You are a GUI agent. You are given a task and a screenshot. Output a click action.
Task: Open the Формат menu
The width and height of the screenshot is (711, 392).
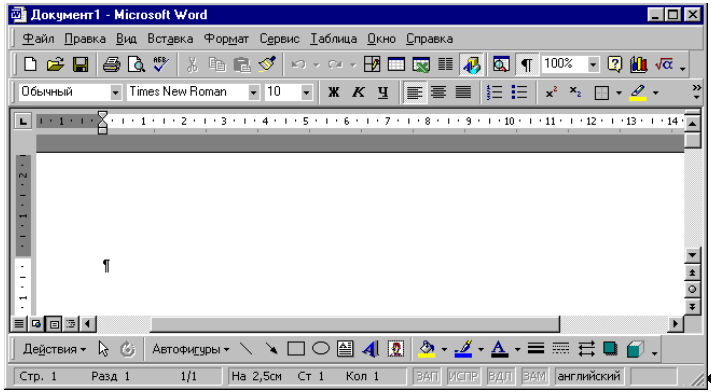click(x=226, y=39)
